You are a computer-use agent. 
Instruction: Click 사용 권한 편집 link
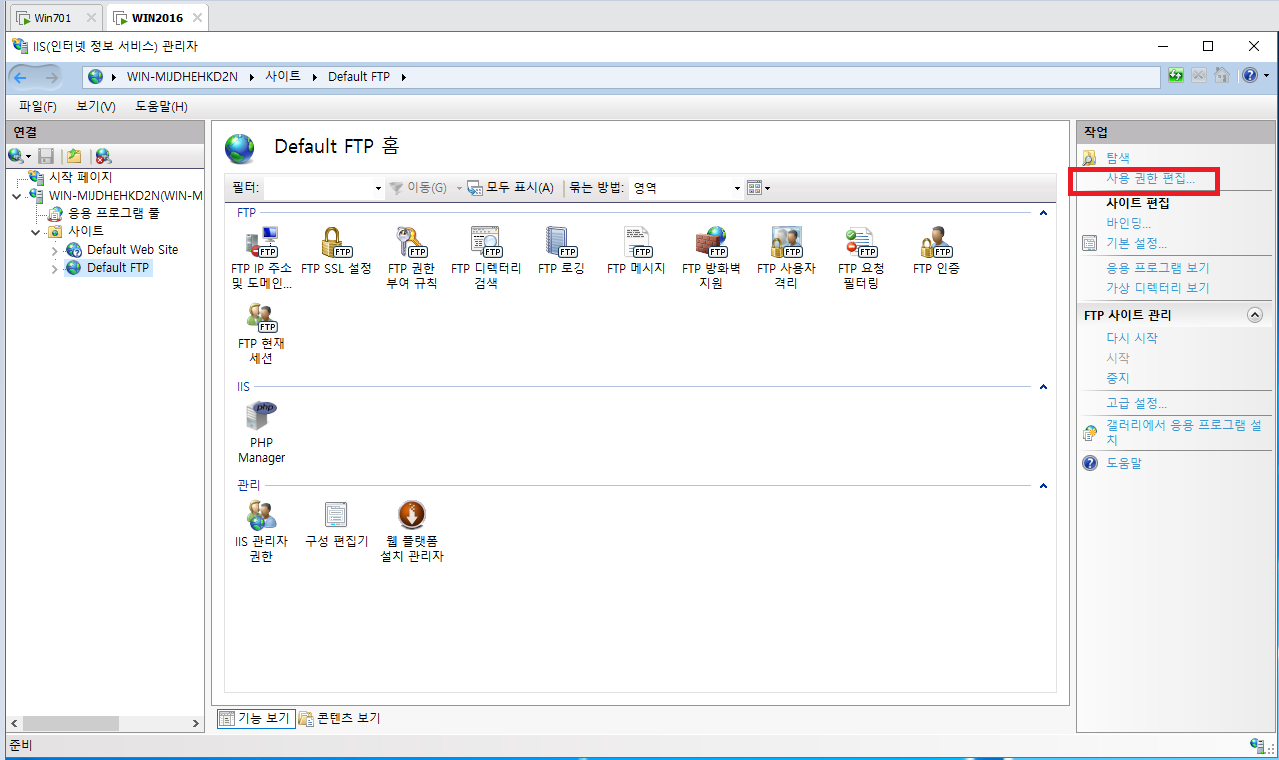[x=1150, y=178]
